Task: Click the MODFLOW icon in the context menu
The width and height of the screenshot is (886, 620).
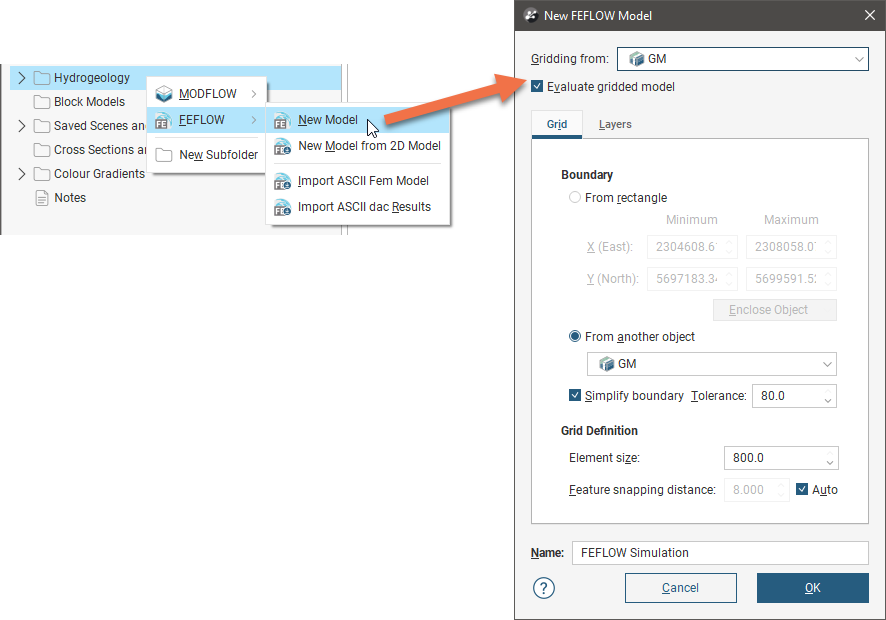Action: 164,94
